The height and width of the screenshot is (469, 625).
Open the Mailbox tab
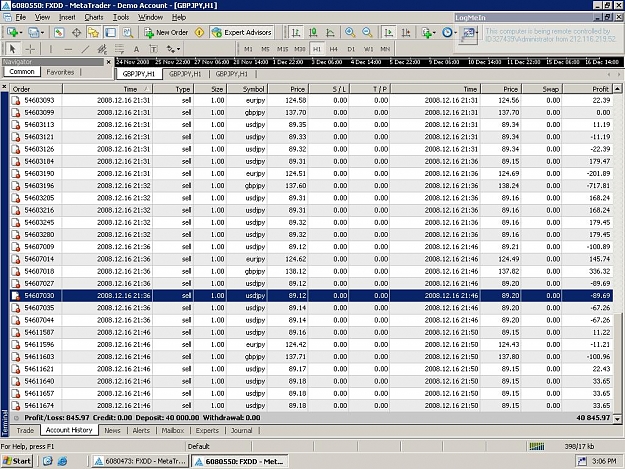point(173,430)
